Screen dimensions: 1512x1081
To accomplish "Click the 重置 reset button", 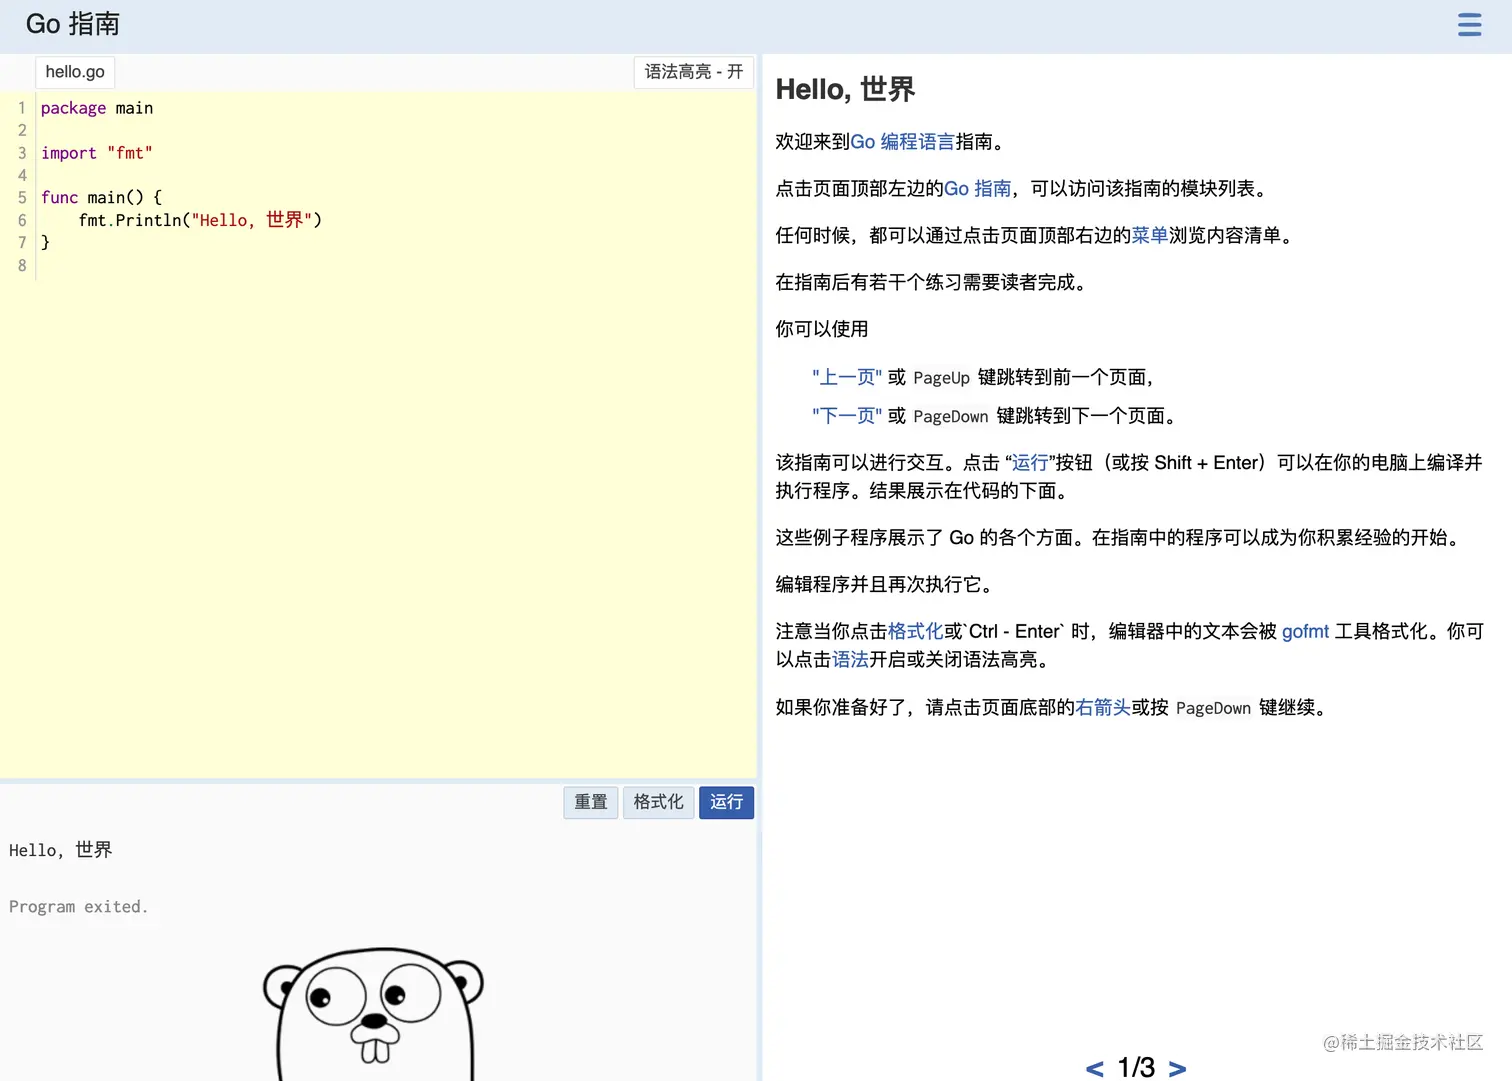I will coord(590,802).
